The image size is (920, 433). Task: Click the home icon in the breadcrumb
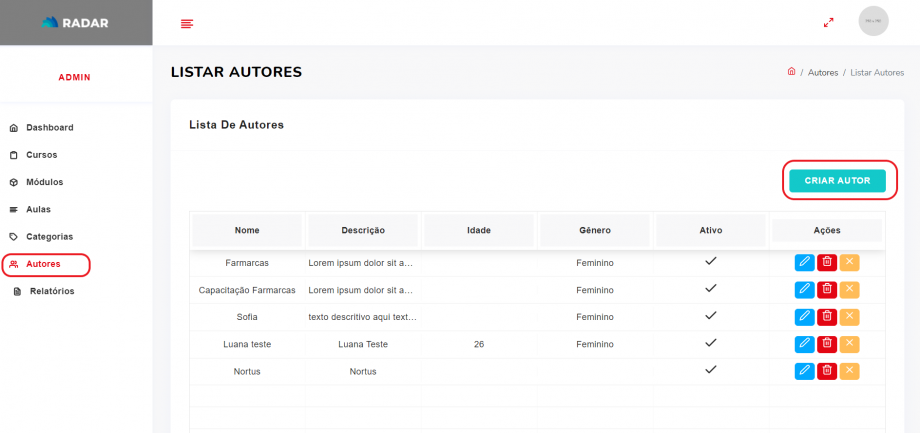[x=791, y=72]
